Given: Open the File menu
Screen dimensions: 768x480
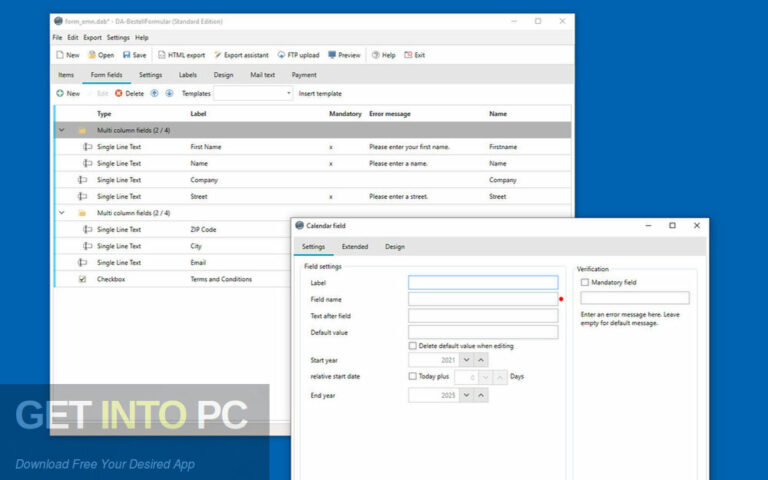Looking at the screenshot, I should coord(57,38).
